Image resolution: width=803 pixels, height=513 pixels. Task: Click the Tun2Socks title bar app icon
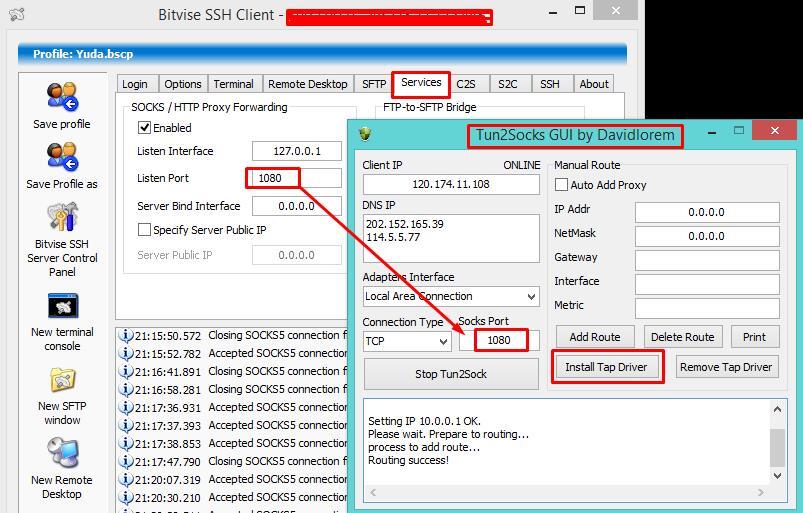365,134
